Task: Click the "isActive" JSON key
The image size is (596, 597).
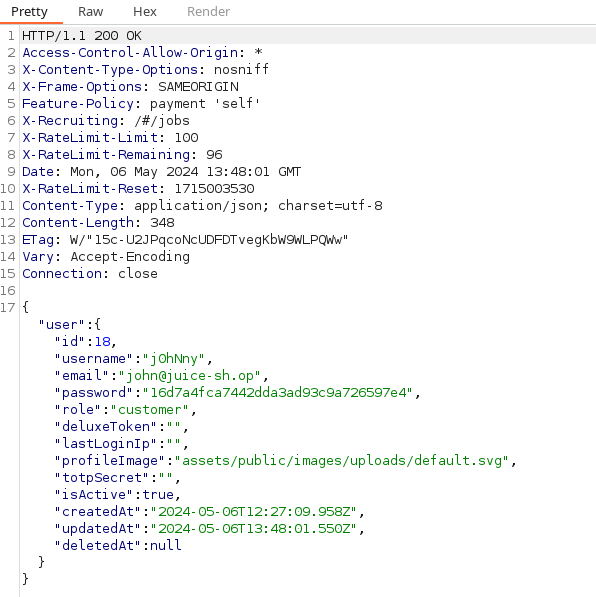Action: tap(93, 495)
